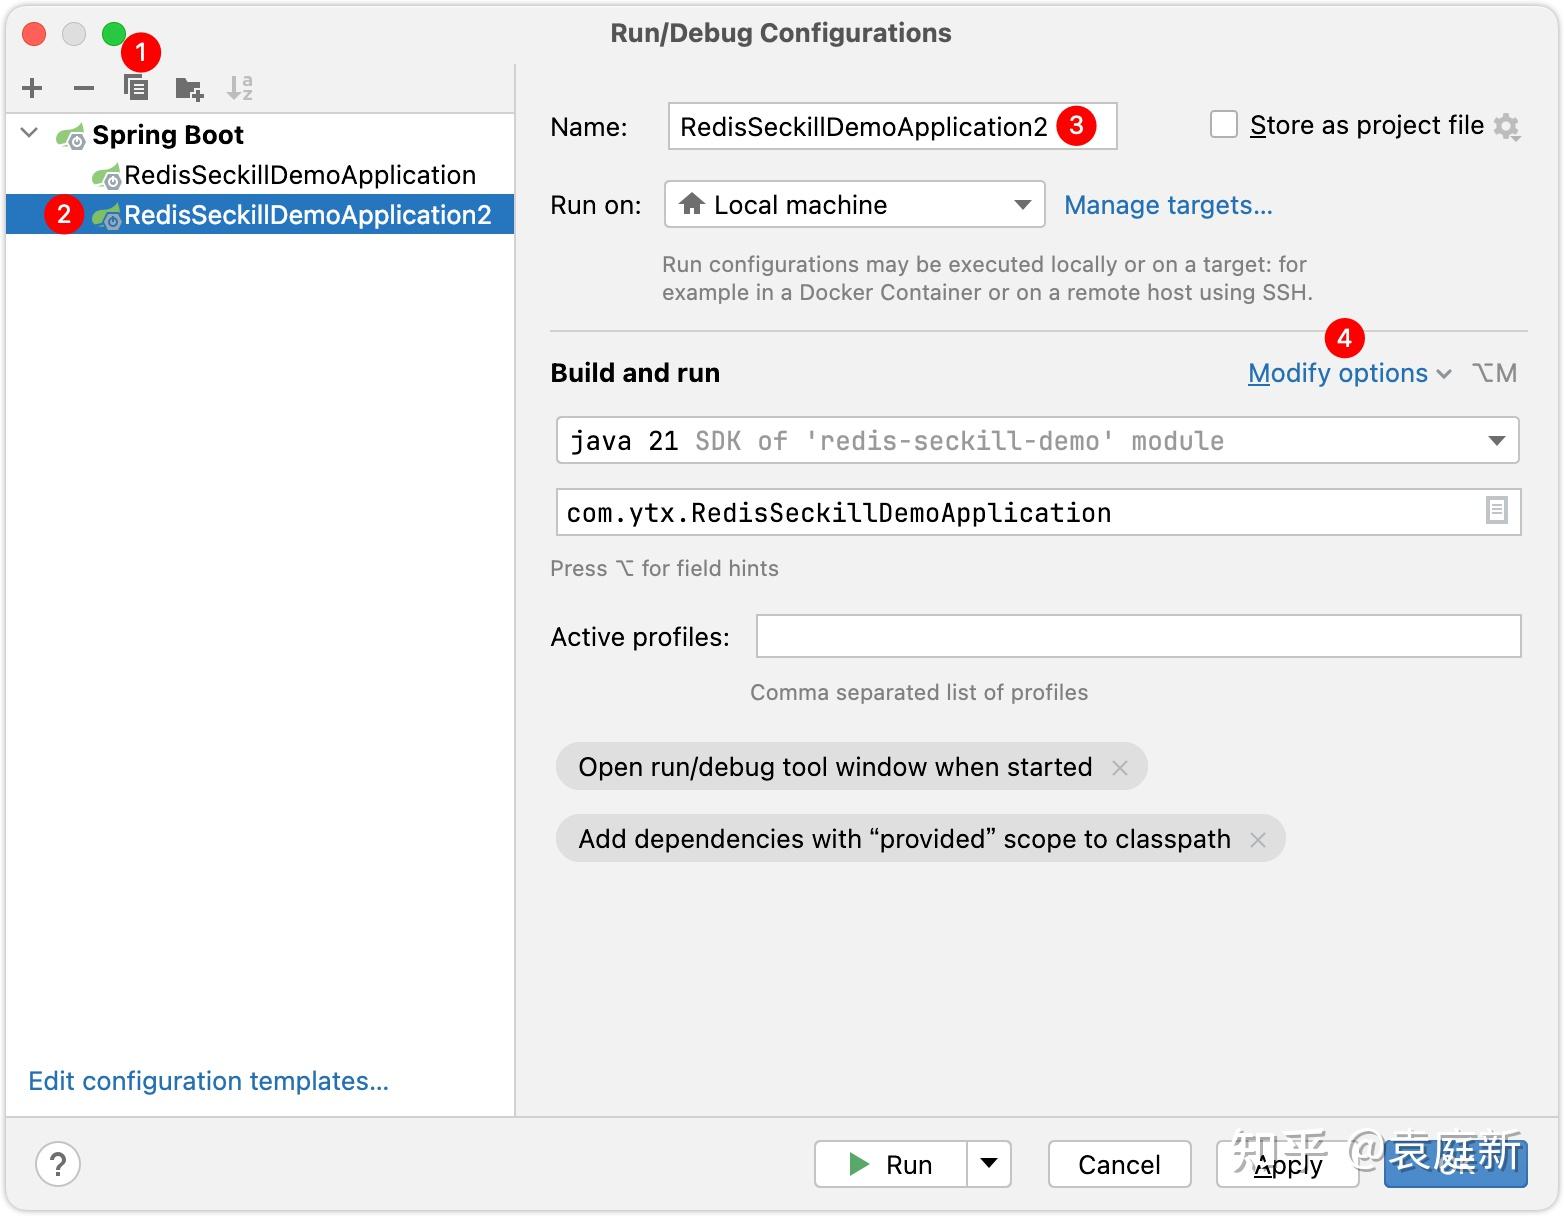The height and width of the screenshot is (1216, 1564).
Task: Add a new run configuration
Action: tap(32, 88)
